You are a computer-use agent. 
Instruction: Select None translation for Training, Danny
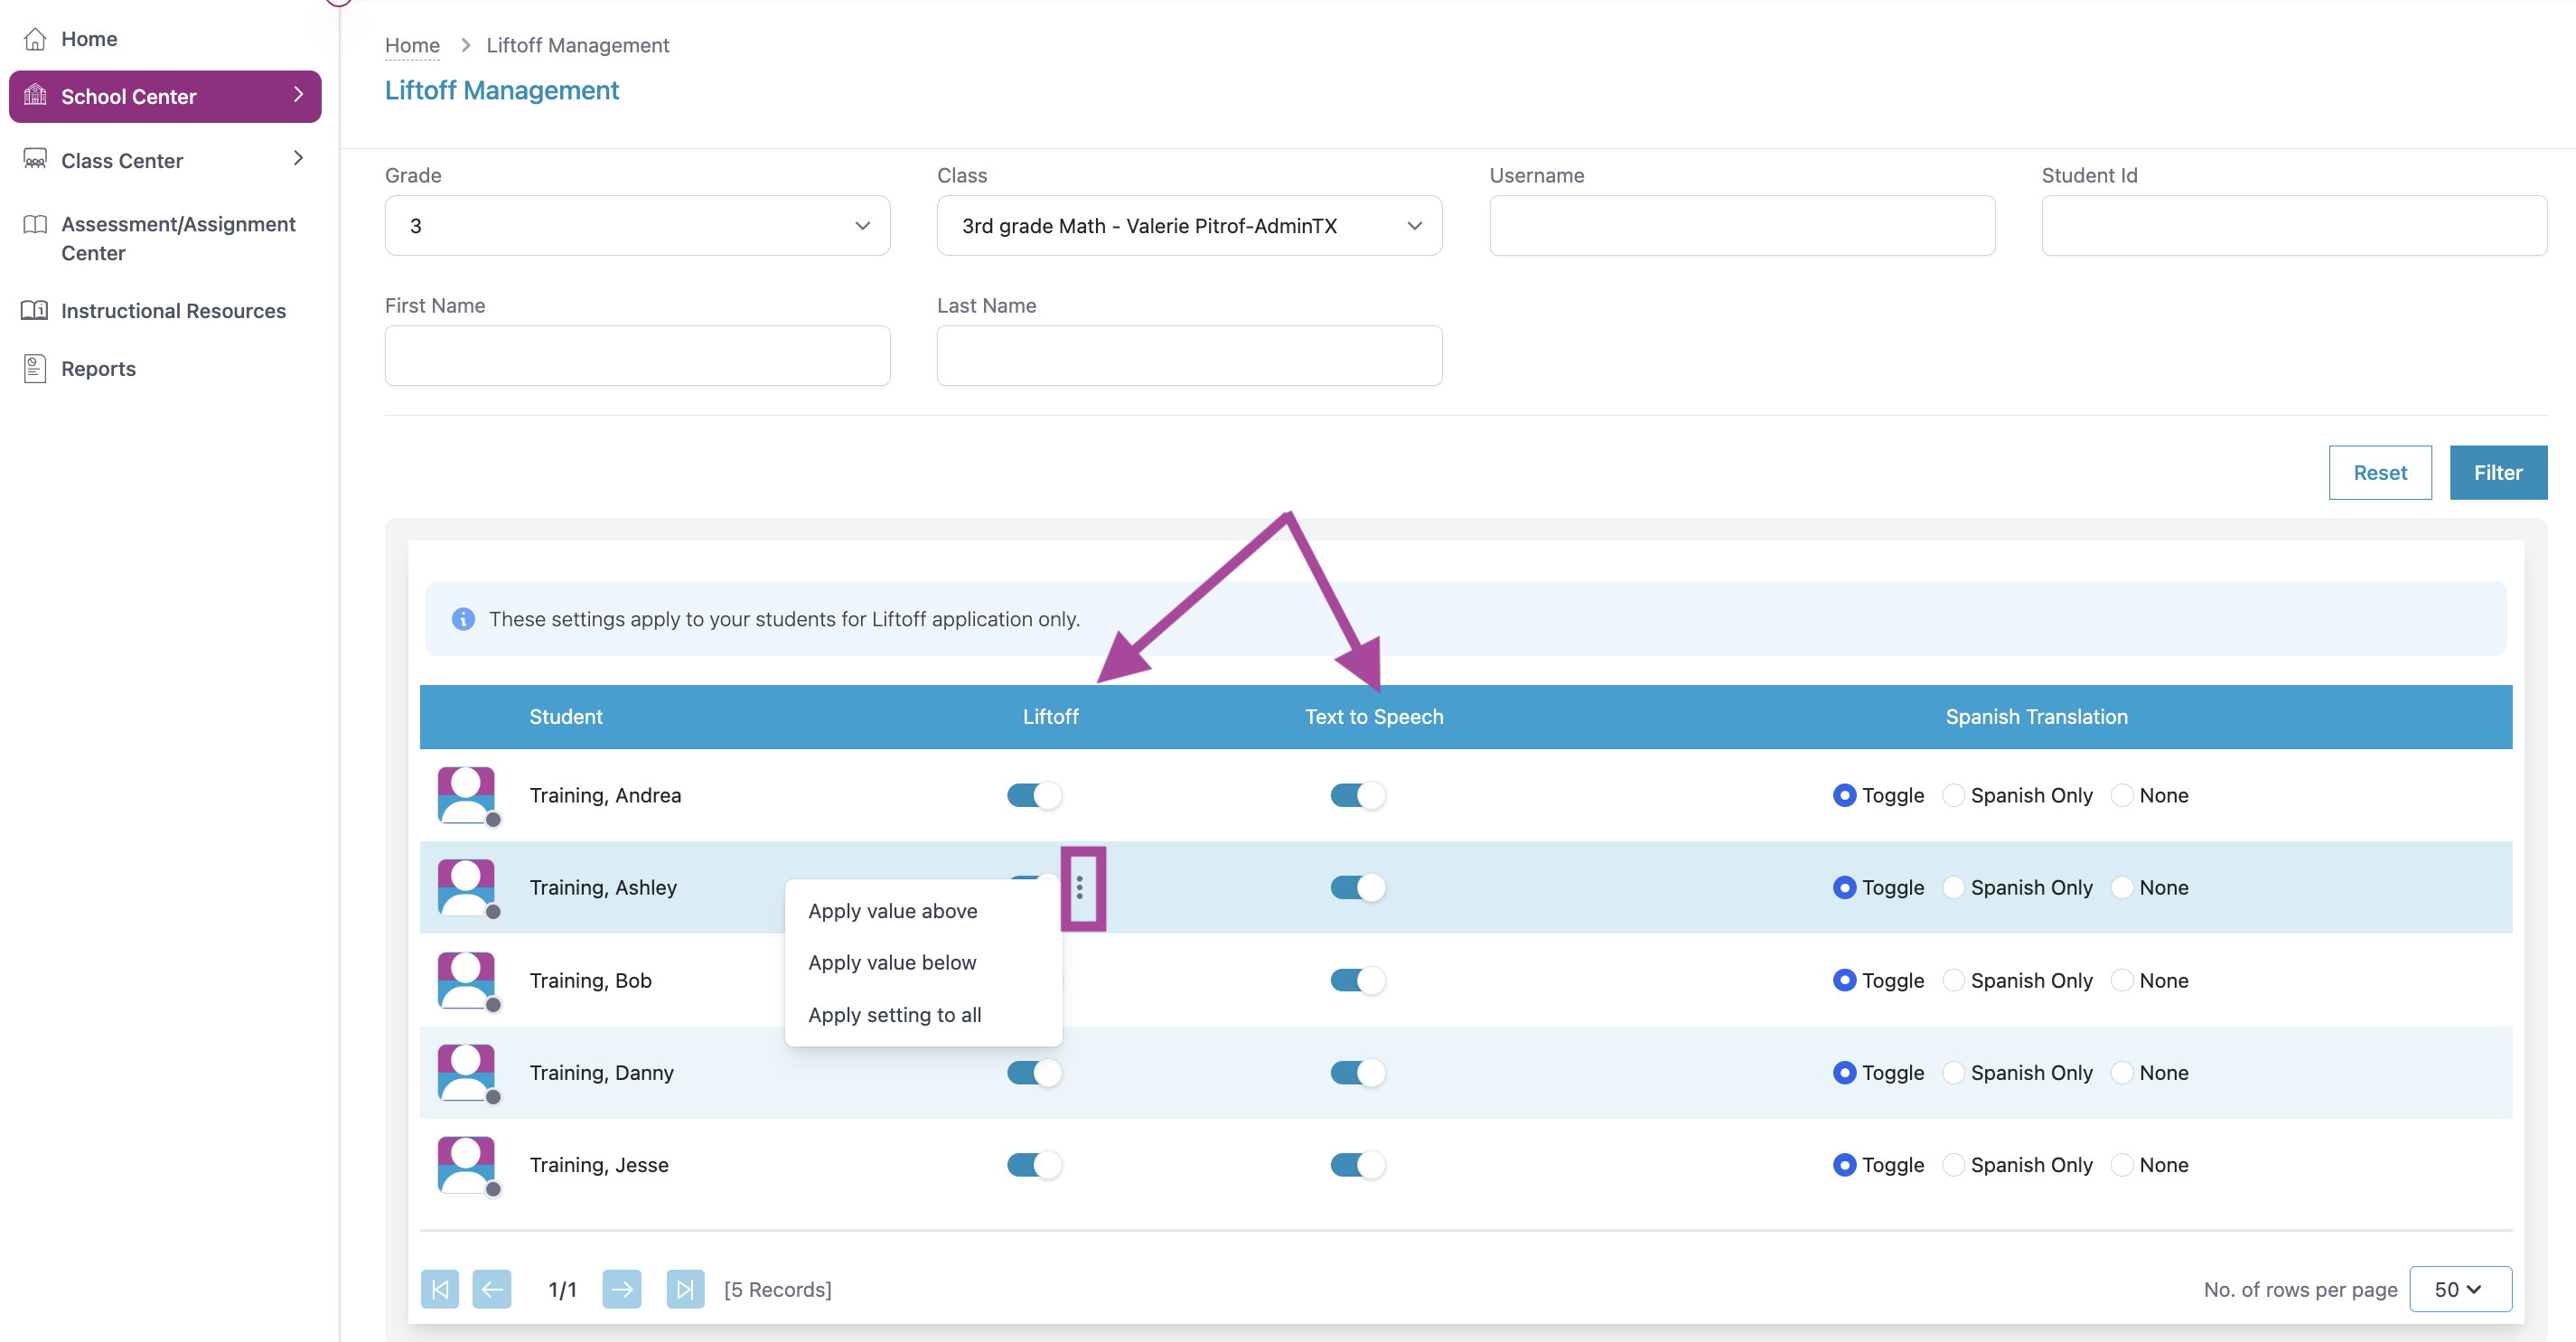[2123, 1072]
